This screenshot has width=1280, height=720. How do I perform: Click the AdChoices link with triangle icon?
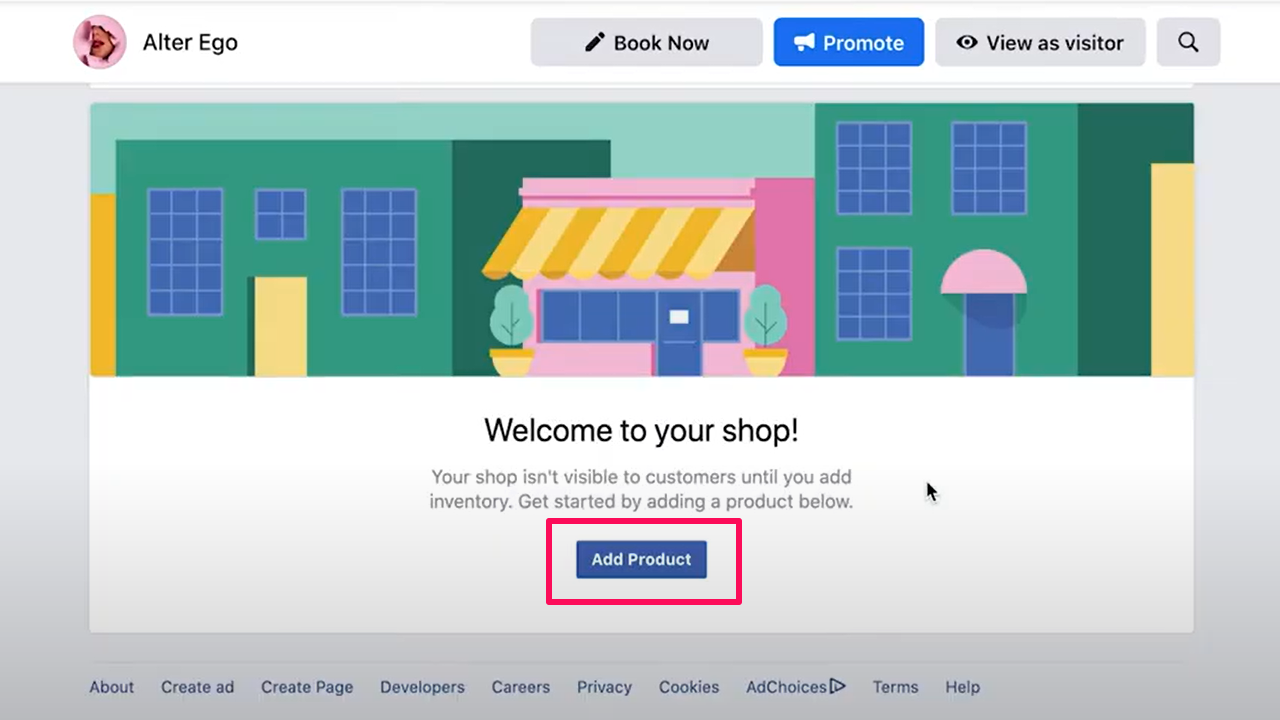[x=795, y=687]
